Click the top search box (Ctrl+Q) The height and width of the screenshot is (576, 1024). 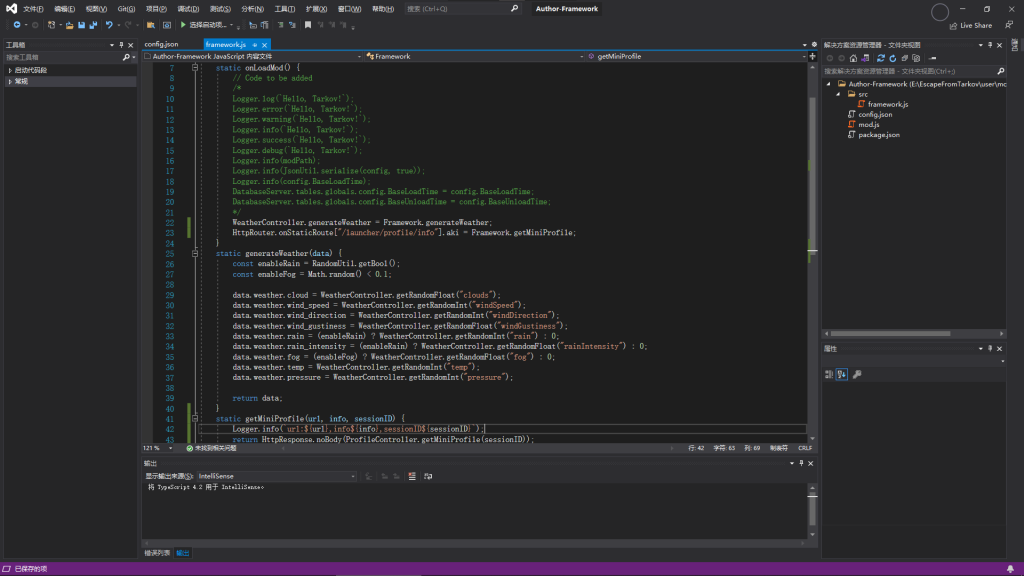[x=462, y=9]
